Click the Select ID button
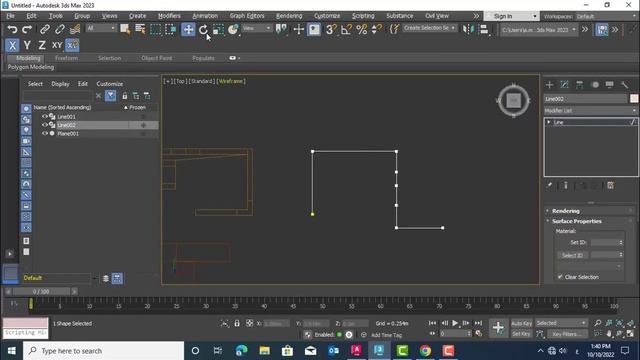 coord(572,255)
